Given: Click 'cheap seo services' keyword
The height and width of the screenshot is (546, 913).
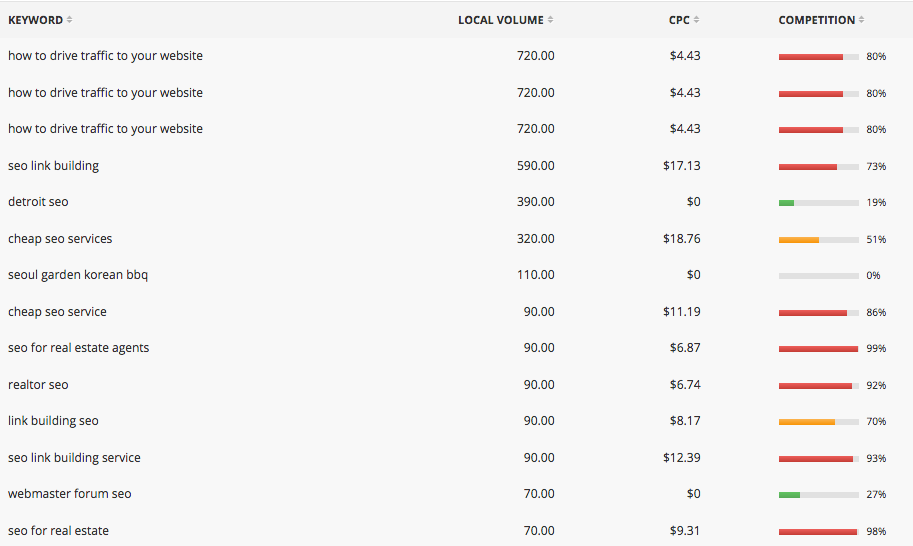Looking at the screenshot, I should pos(60,239).
